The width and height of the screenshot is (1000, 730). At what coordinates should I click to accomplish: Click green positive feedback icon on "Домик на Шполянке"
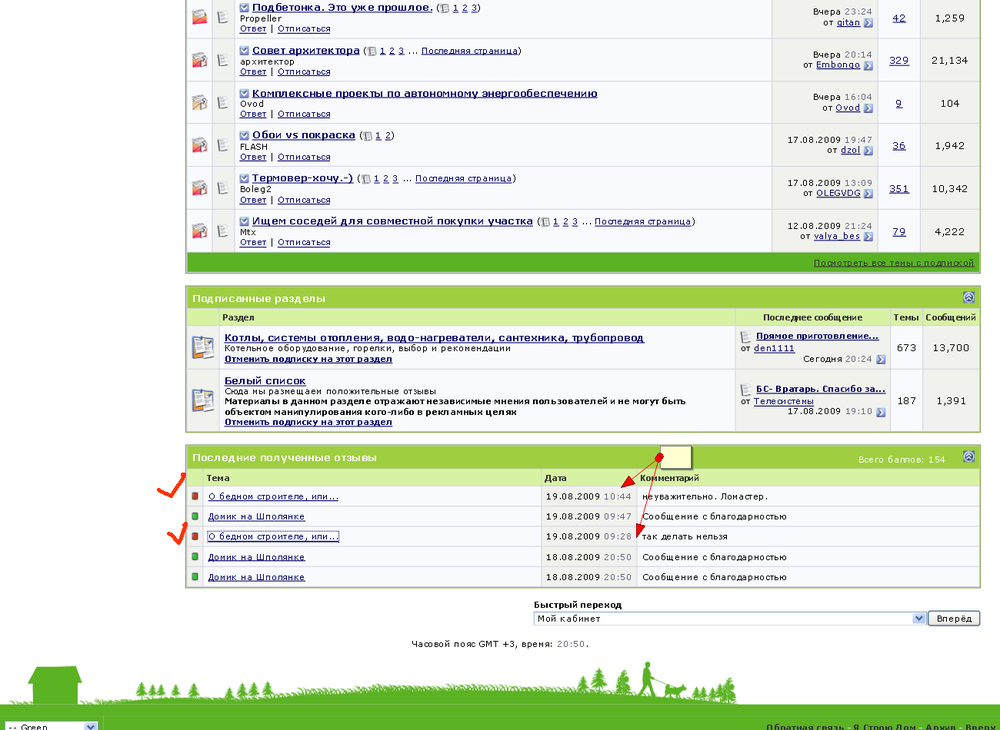[x=194, y=516]
